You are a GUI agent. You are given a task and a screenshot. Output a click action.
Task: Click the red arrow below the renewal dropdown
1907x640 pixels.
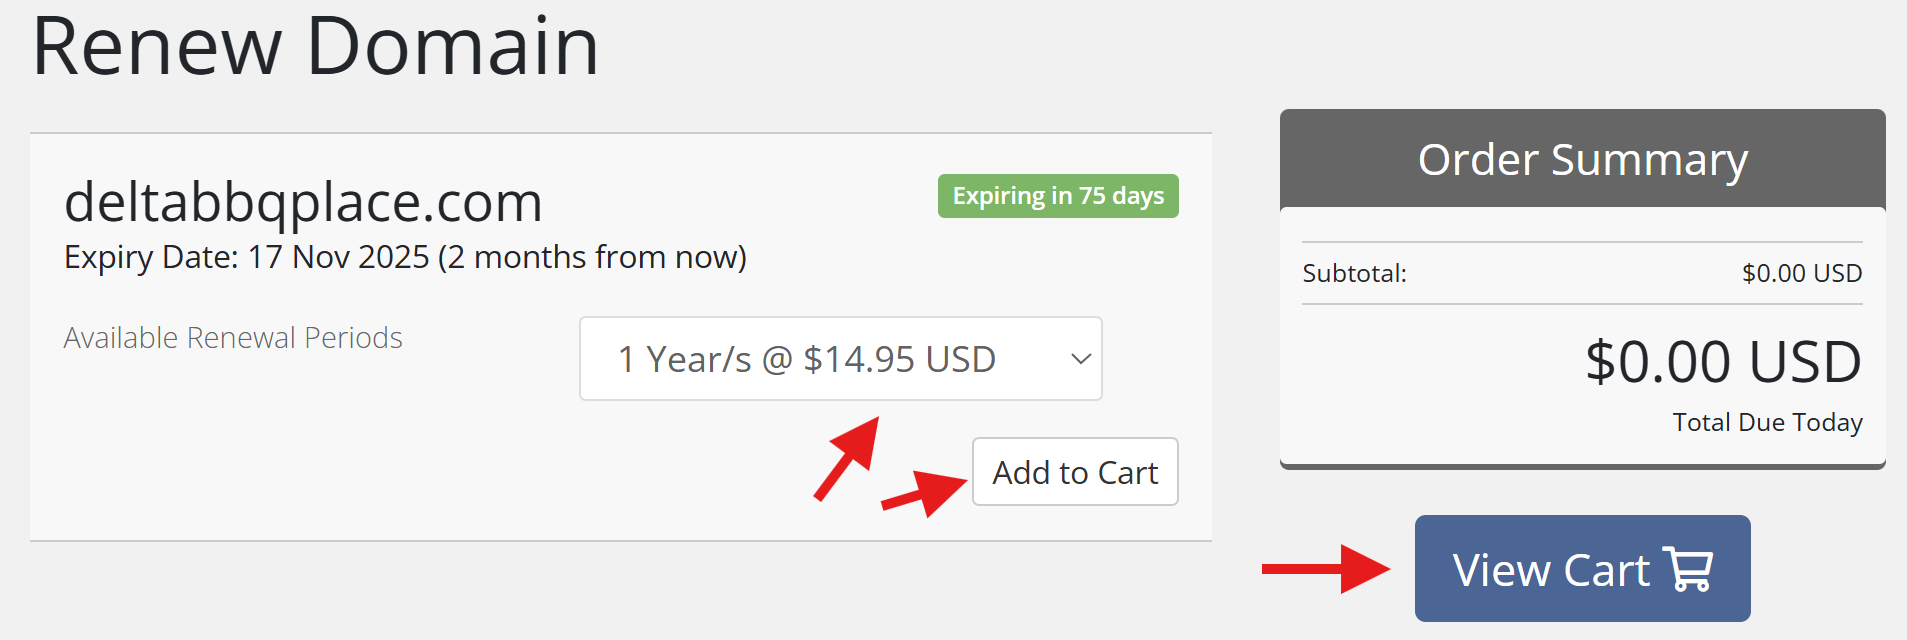coord(848,458)
